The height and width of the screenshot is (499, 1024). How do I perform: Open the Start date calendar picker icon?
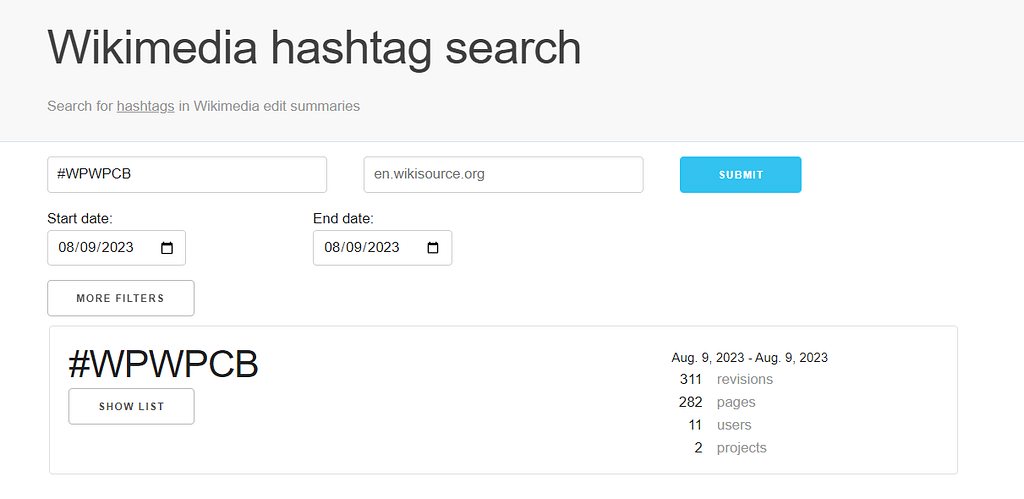(x=167, y=248)
